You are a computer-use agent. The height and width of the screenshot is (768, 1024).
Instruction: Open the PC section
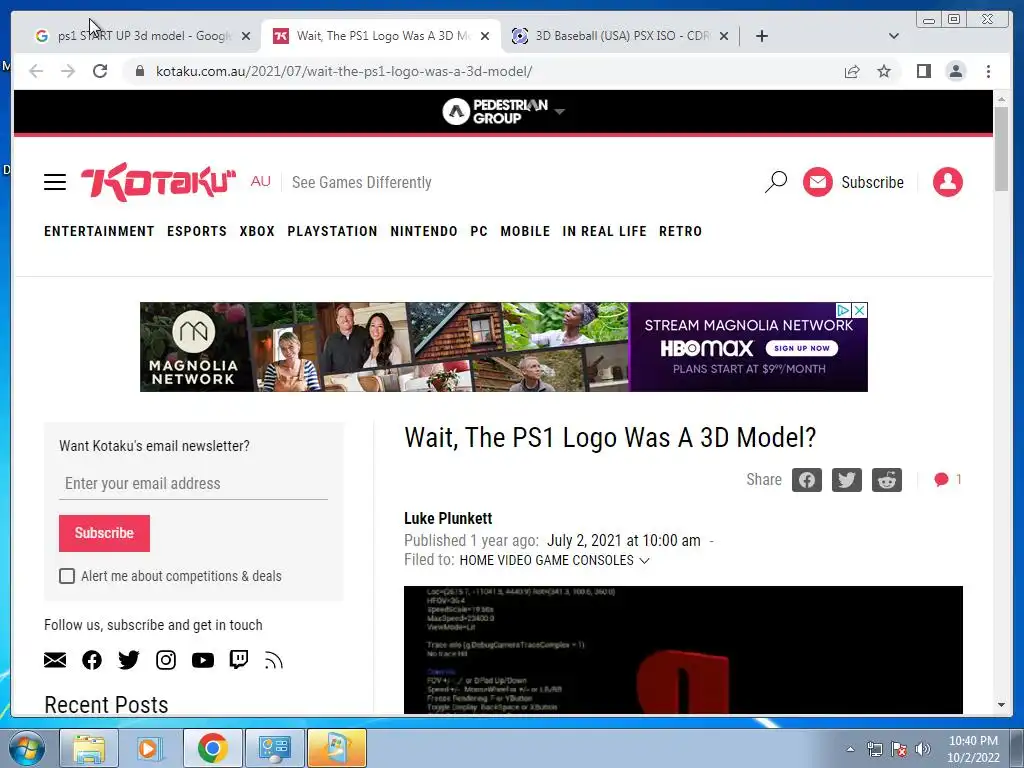coord(479,231)
